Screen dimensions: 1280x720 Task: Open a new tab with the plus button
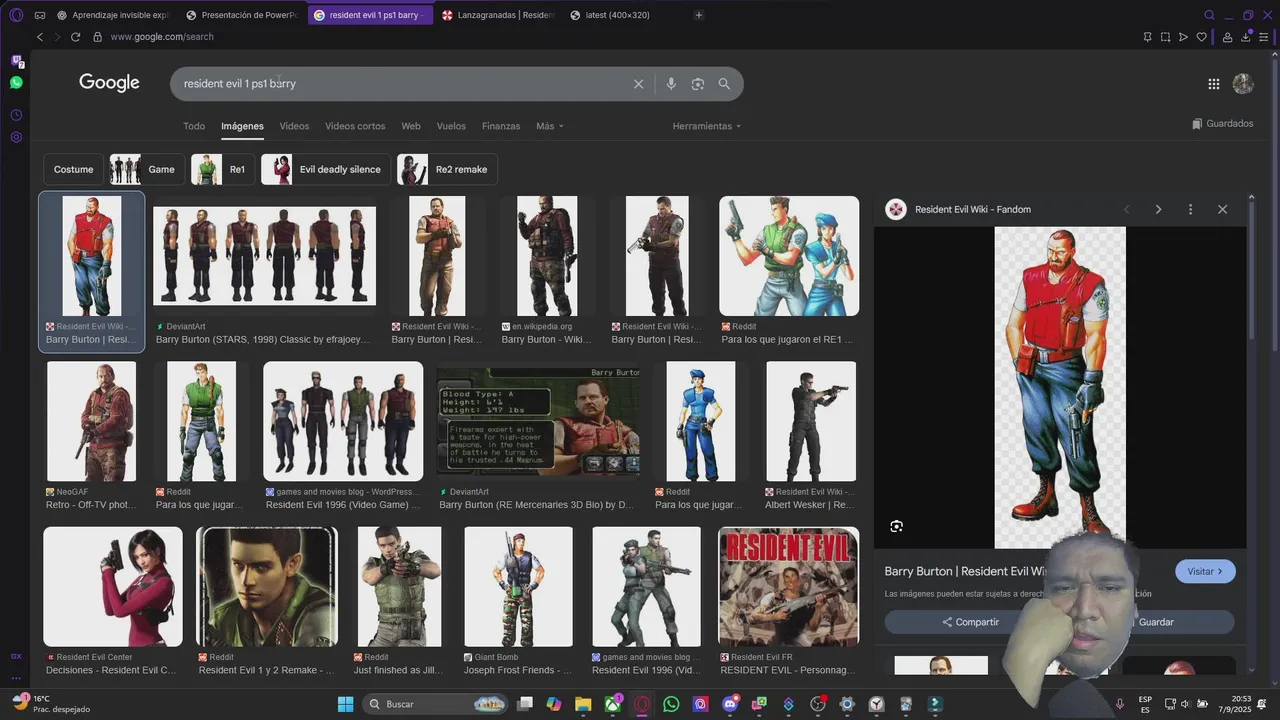[x=698, y=15]
